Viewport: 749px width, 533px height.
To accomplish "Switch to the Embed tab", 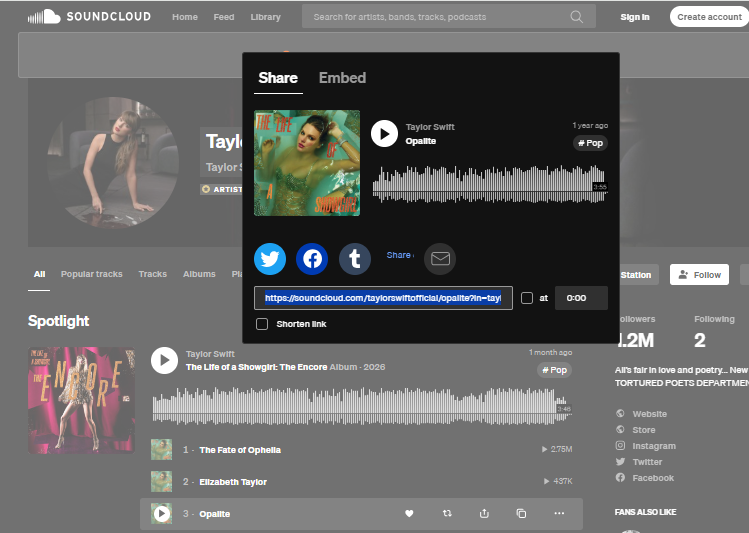I will click(342, 78).
